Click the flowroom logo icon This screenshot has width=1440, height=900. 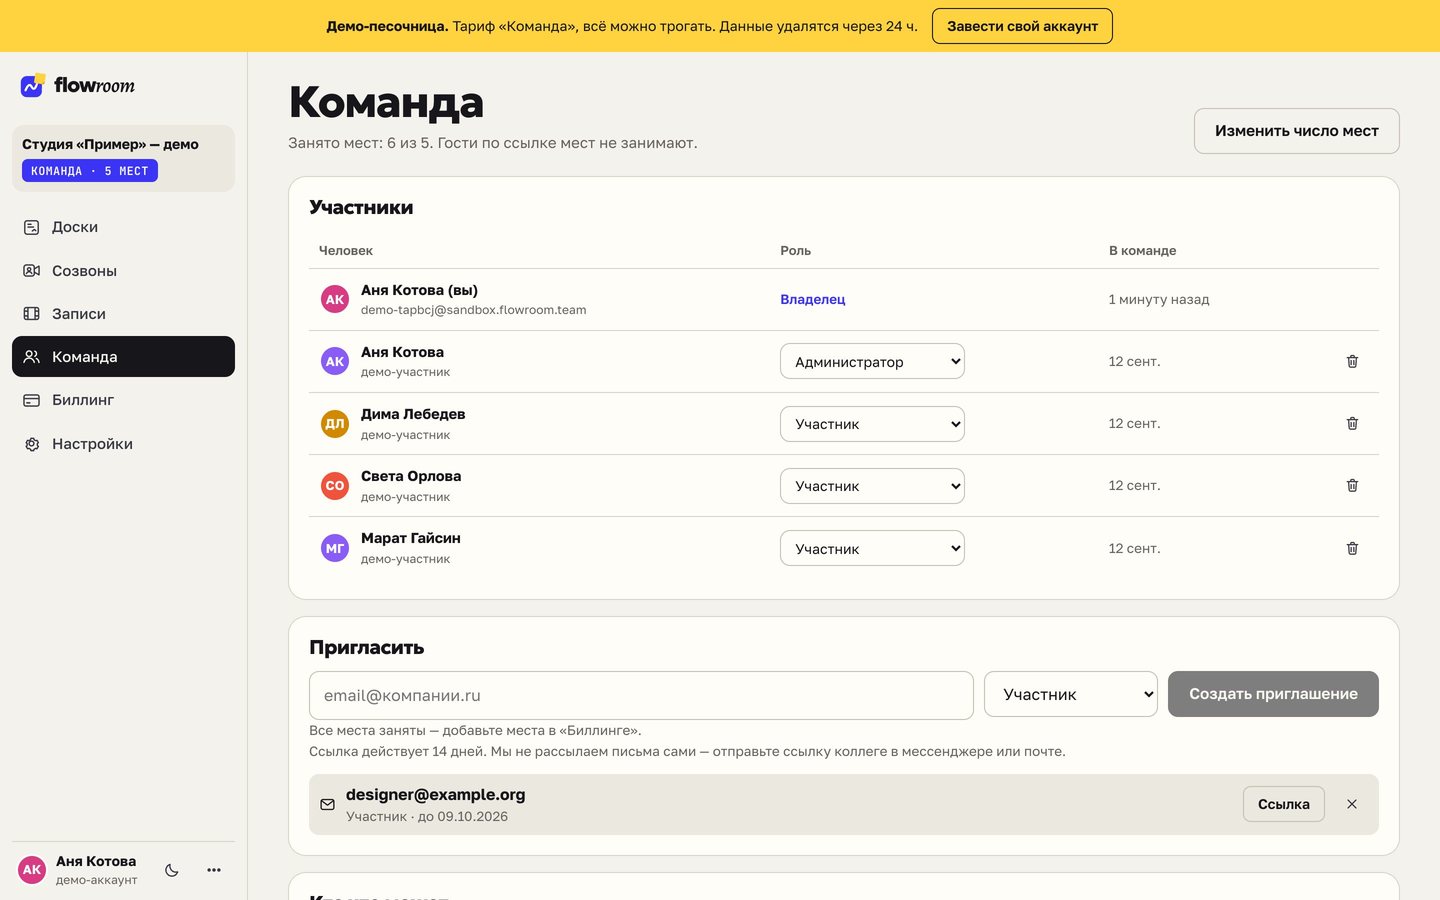coord(33,85)
